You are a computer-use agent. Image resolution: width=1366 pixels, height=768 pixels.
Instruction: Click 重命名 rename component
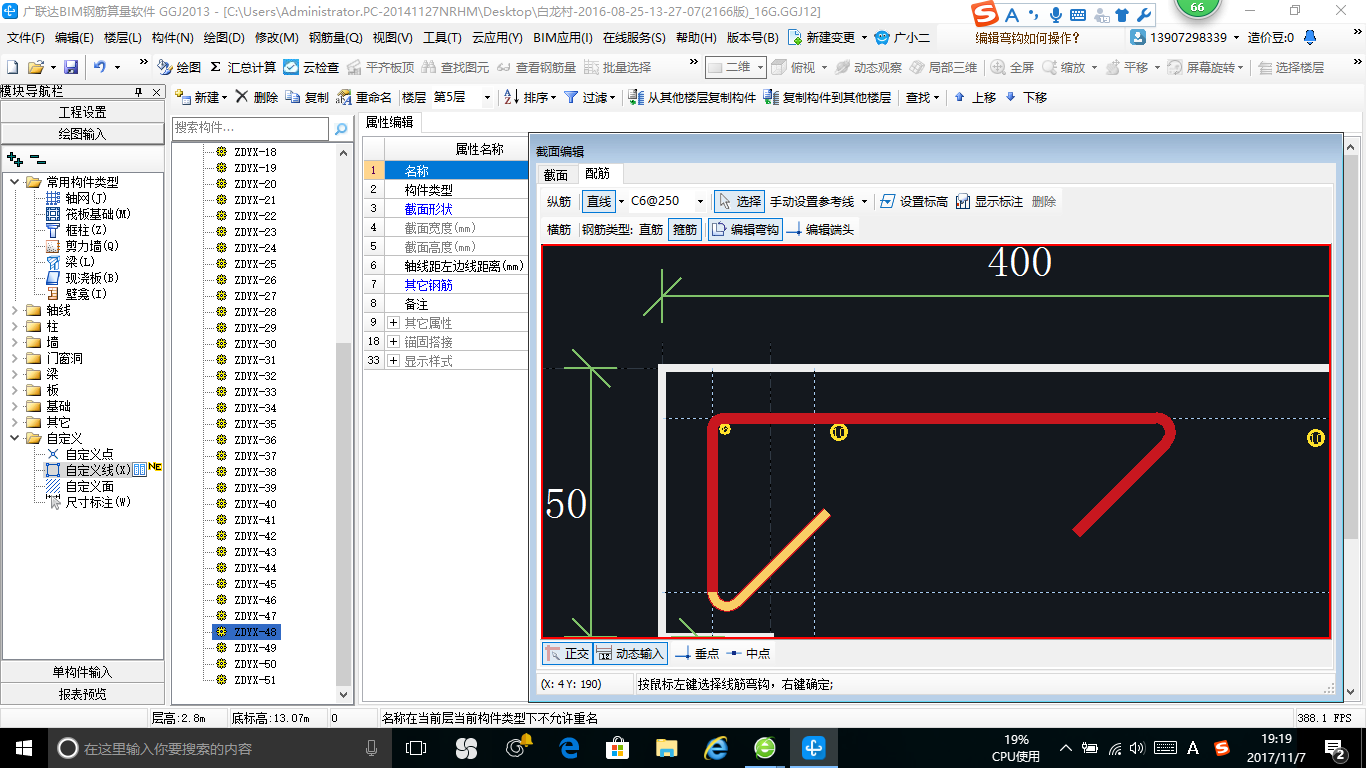[x=364, y=97]
